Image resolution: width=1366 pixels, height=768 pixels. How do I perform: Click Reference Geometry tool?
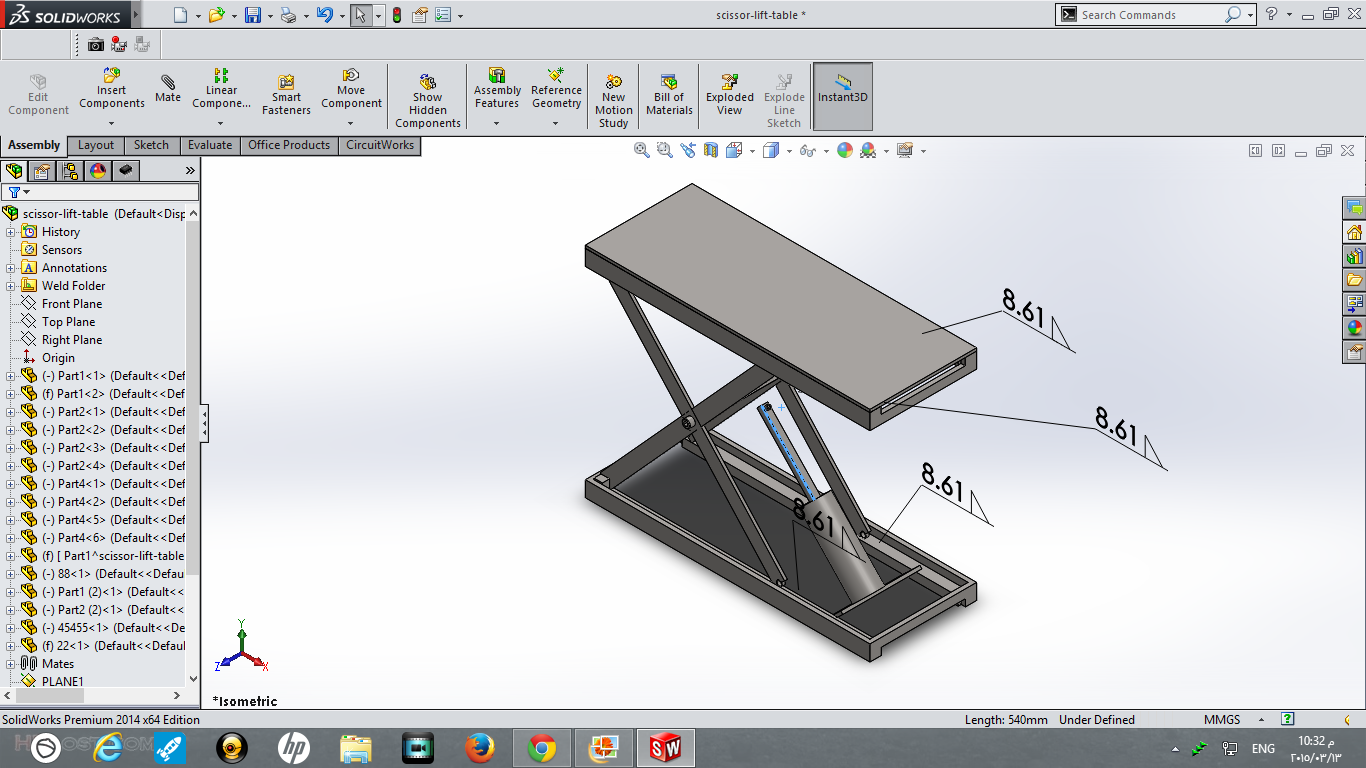tap(556, 90)
